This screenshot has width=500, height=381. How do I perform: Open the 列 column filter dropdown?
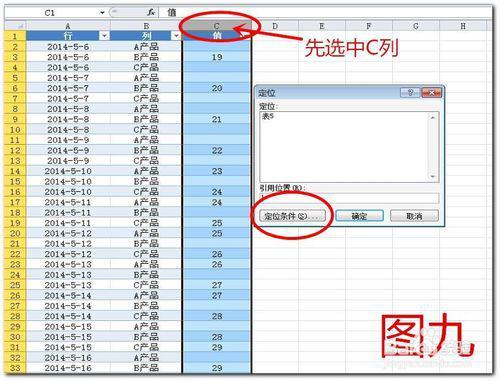click(176, 36)
